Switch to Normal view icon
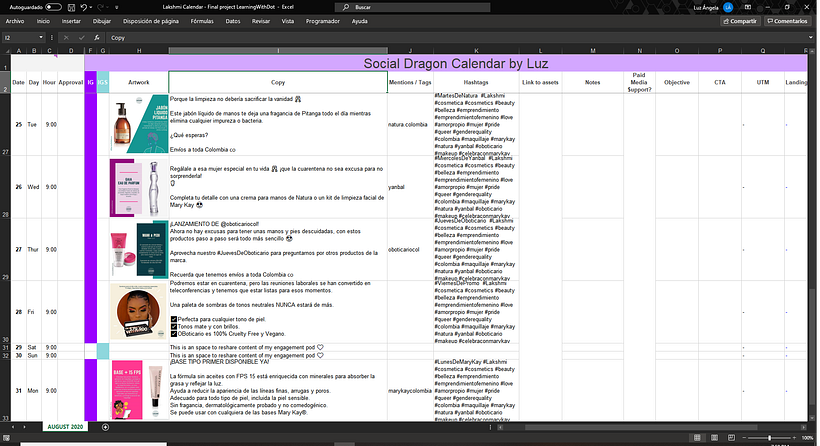The image size is (820, 446). 697,438
